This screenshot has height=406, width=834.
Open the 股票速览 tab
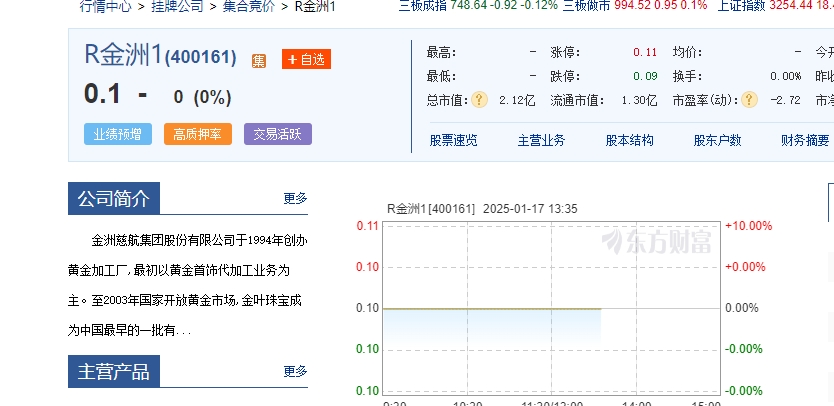[453, 140]
